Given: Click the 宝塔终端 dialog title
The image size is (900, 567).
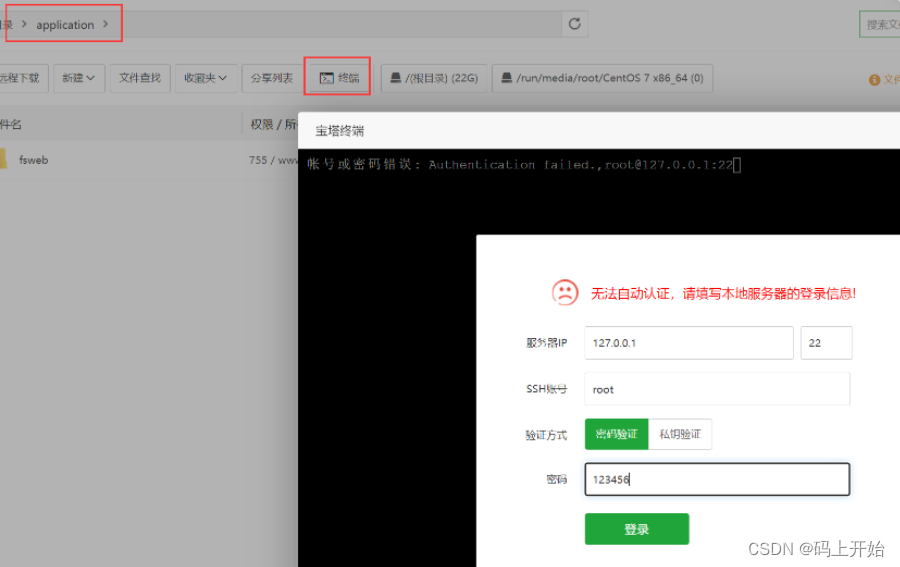Looking at the screenshot, I should tap(339, 131).
